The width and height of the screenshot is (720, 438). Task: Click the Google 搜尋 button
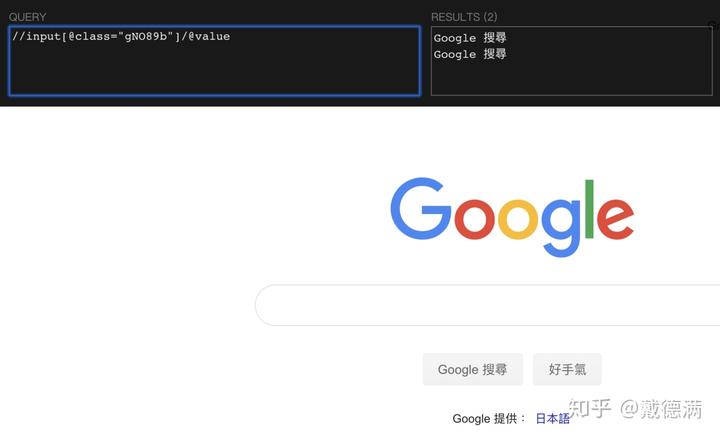[472, 369]
